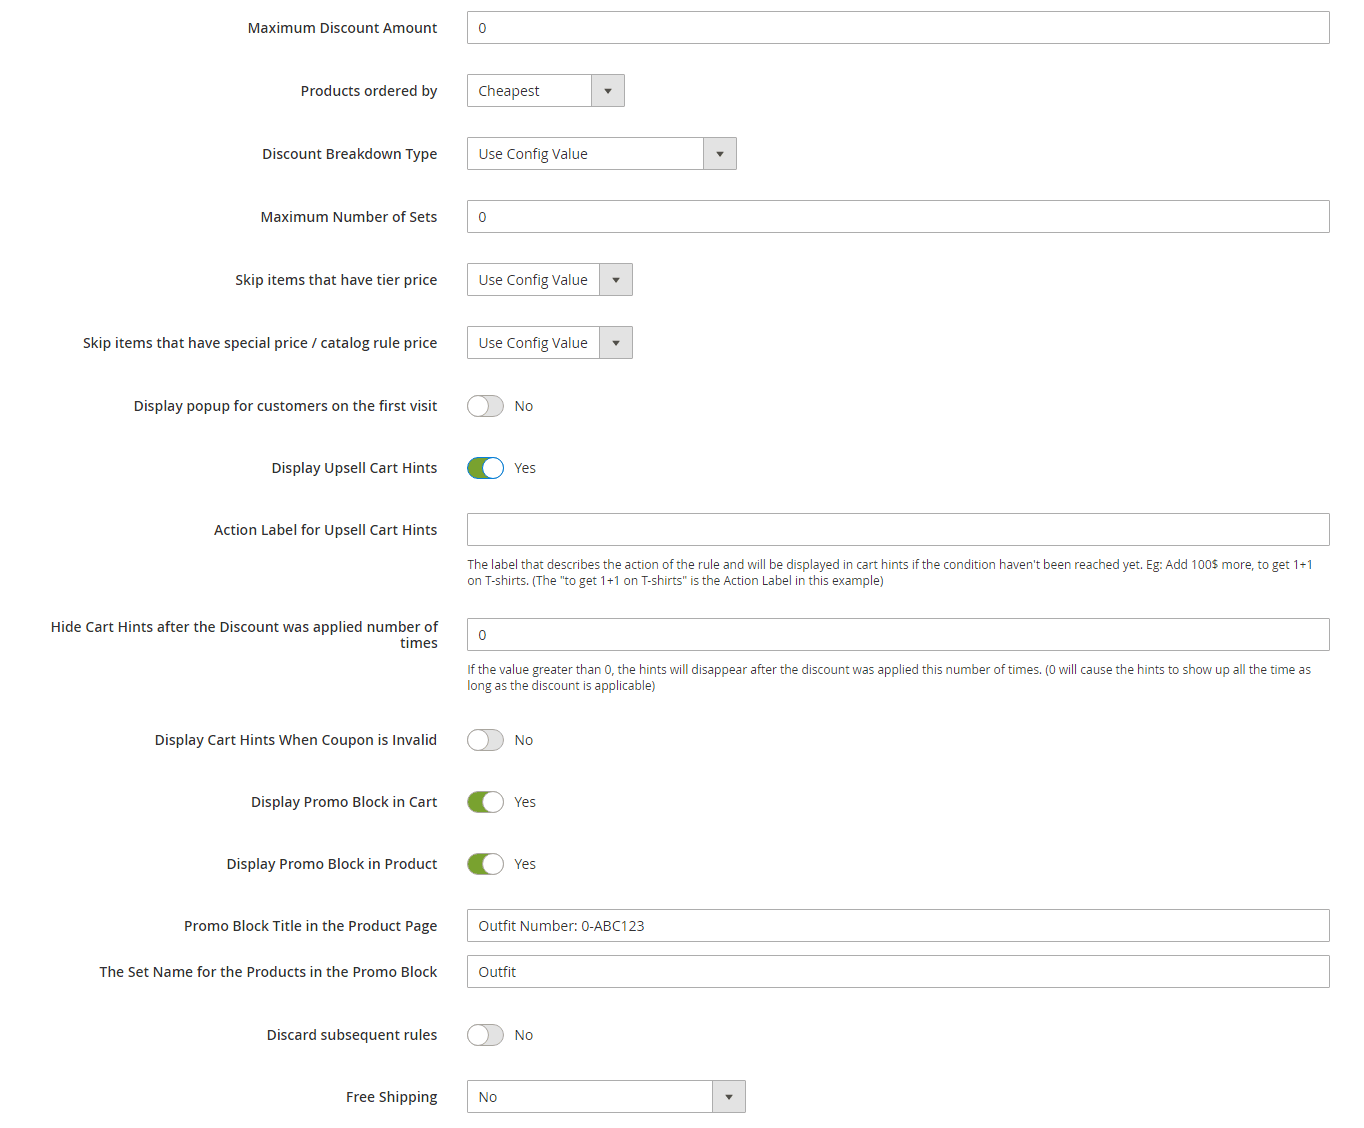Click the Display Upsell Cart Hints label
1364x1128 pixels.
click(x=354, y=468)
